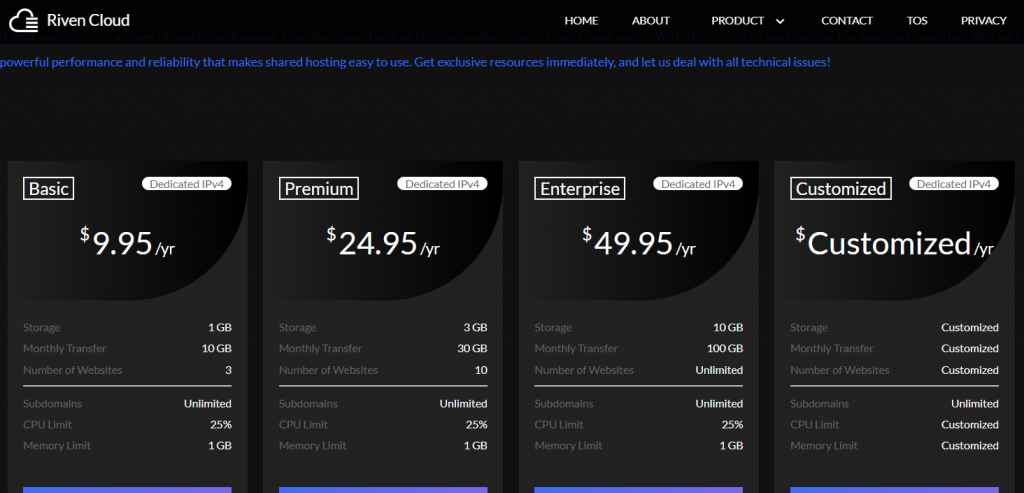Screen dimensions: 1024x493
Task: Click Enterprise plan's 10 GB Storage value
Action: 728,327
